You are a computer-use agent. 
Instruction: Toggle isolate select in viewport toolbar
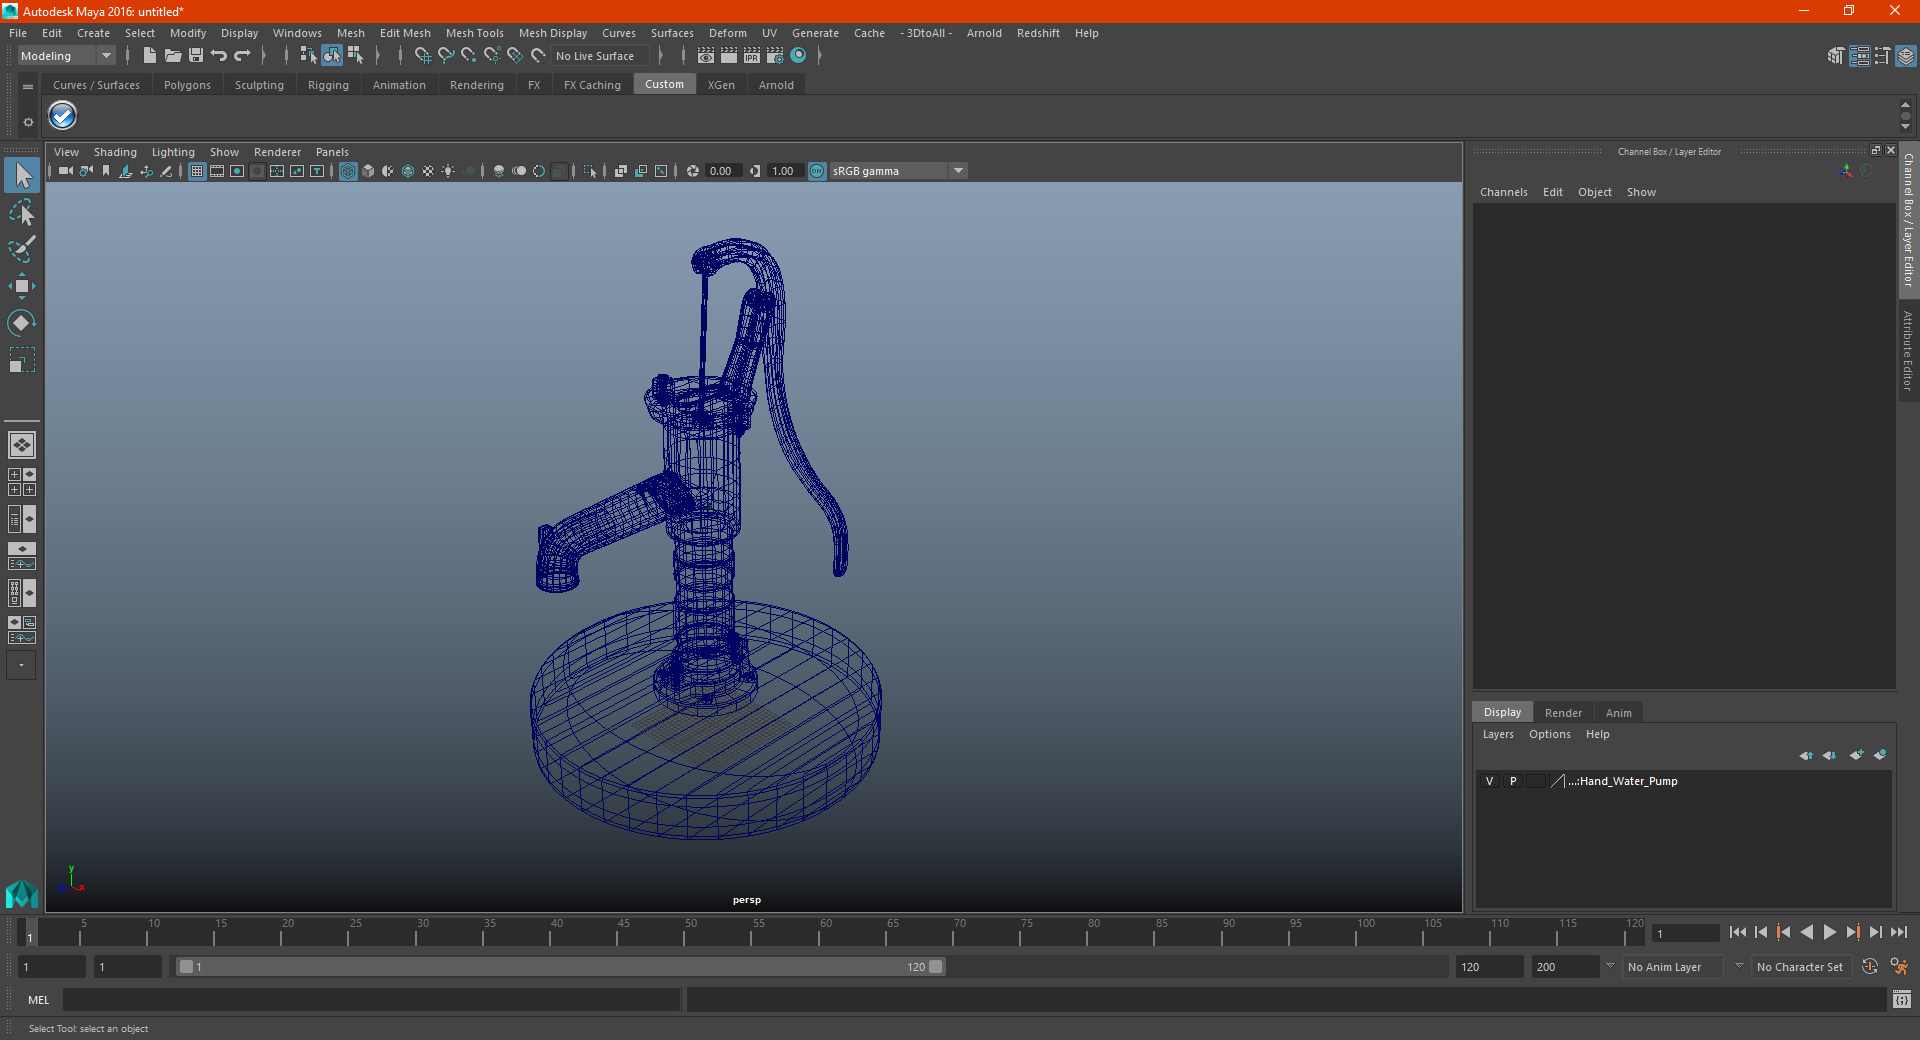(x=590, y=171)
